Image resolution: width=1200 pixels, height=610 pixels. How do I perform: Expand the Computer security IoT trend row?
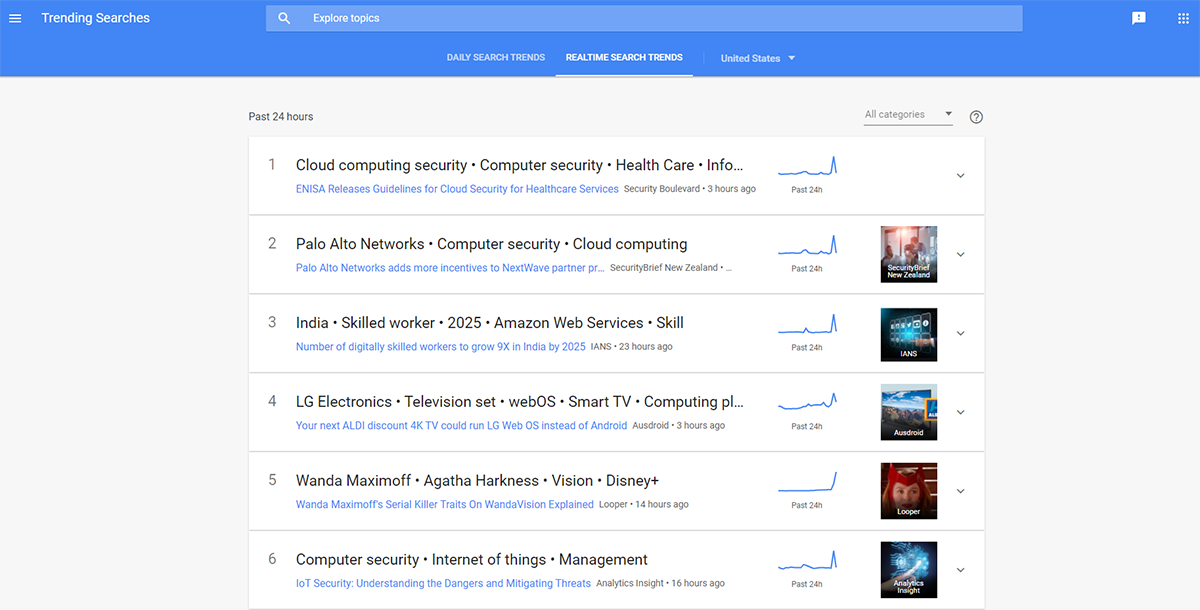click(960, 570)
